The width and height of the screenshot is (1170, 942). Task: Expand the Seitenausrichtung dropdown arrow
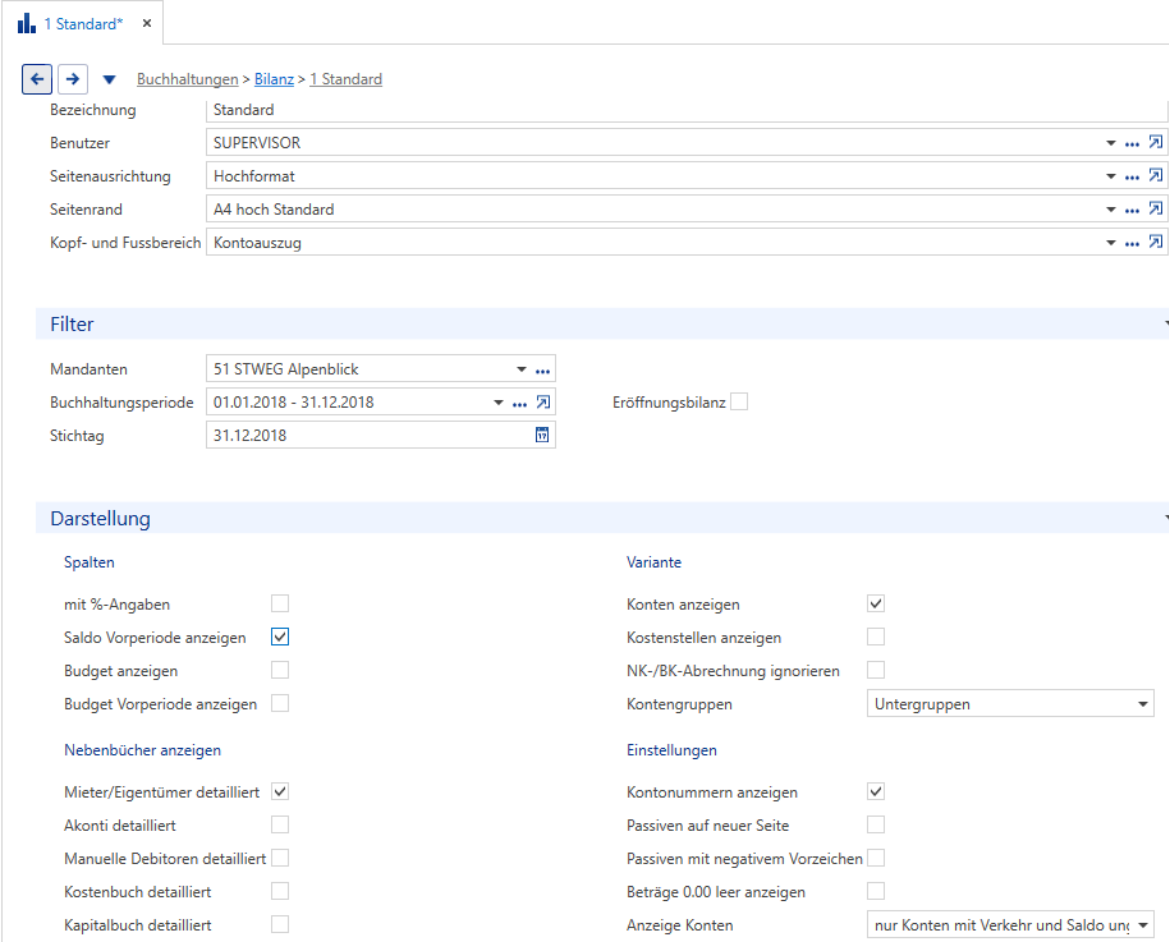(1110, 177)
